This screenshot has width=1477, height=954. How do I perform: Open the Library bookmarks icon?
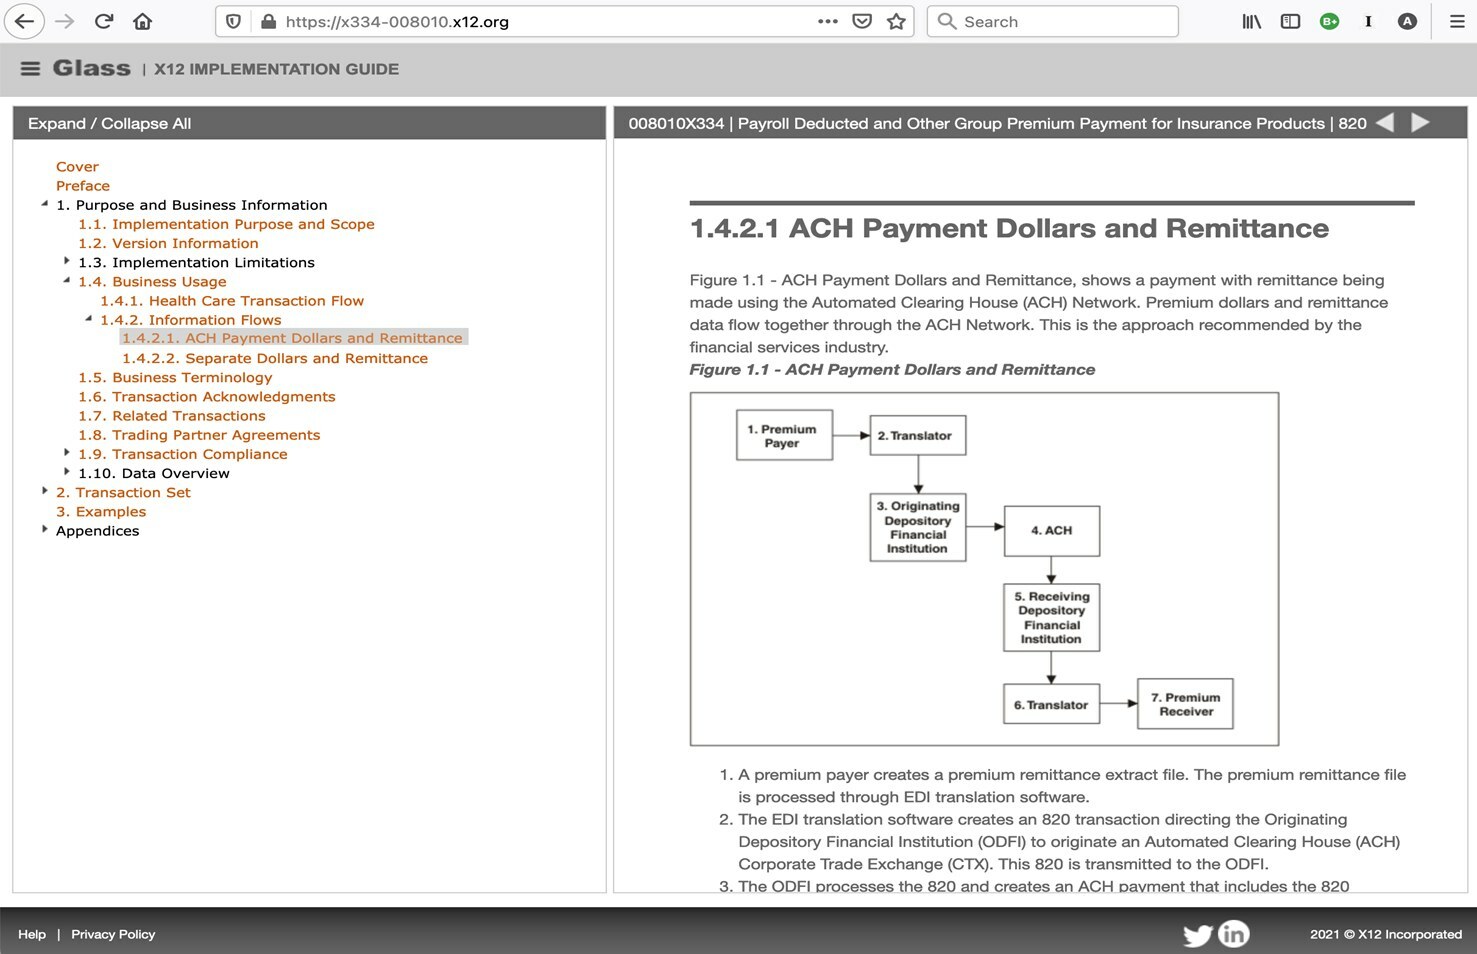pyautogui.click(x=1252, y=21)
